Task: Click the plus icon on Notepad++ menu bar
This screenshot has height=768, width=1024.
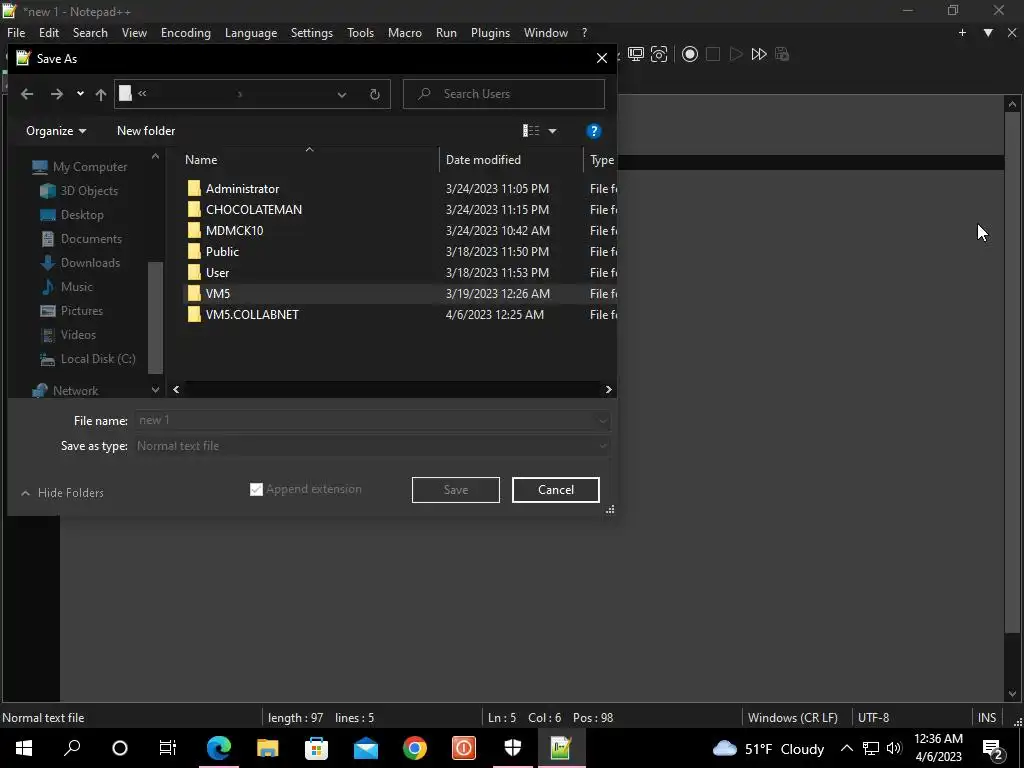Action: click(x=962, y=33)
